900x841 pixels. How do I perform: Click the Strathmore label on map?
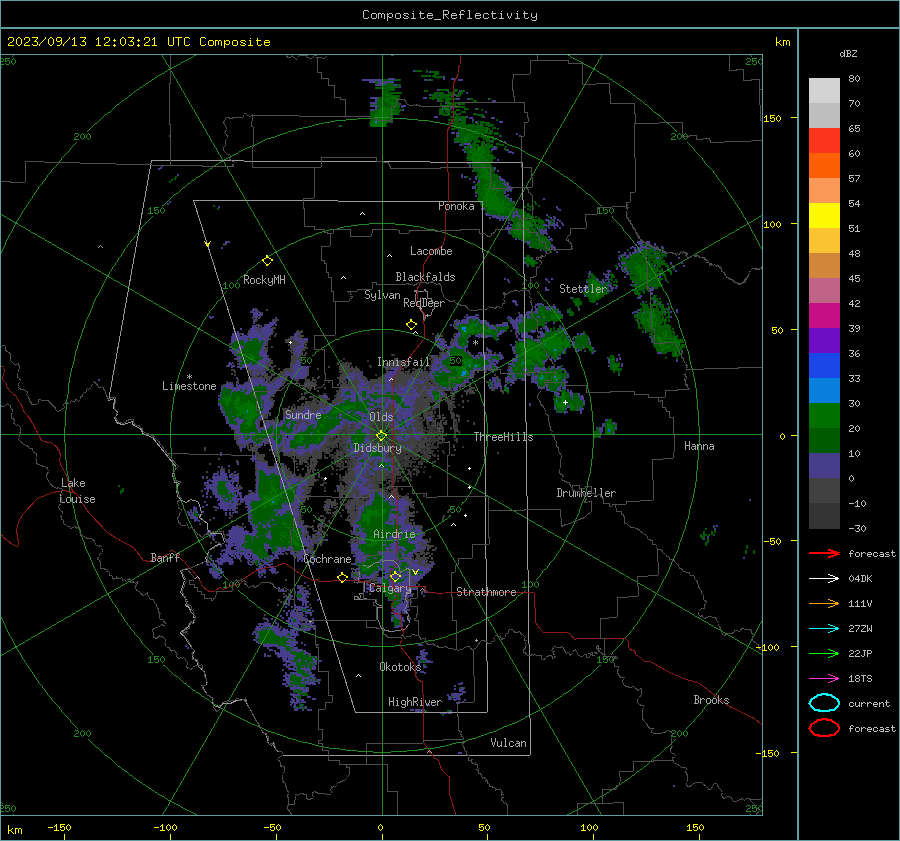point(486,592)
